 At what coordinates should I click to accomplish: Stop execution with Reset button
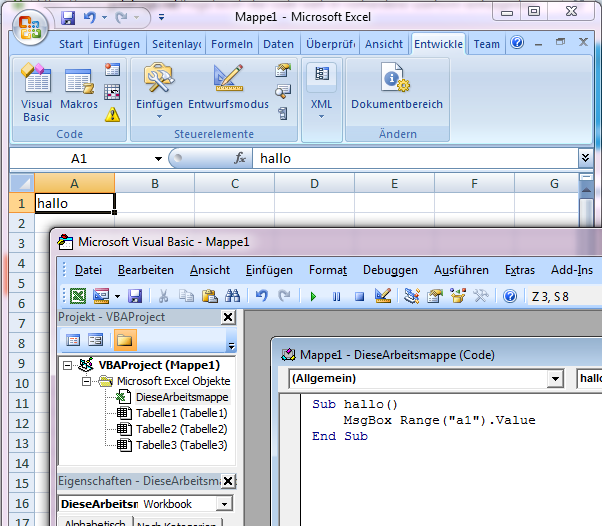coord(359,296)
